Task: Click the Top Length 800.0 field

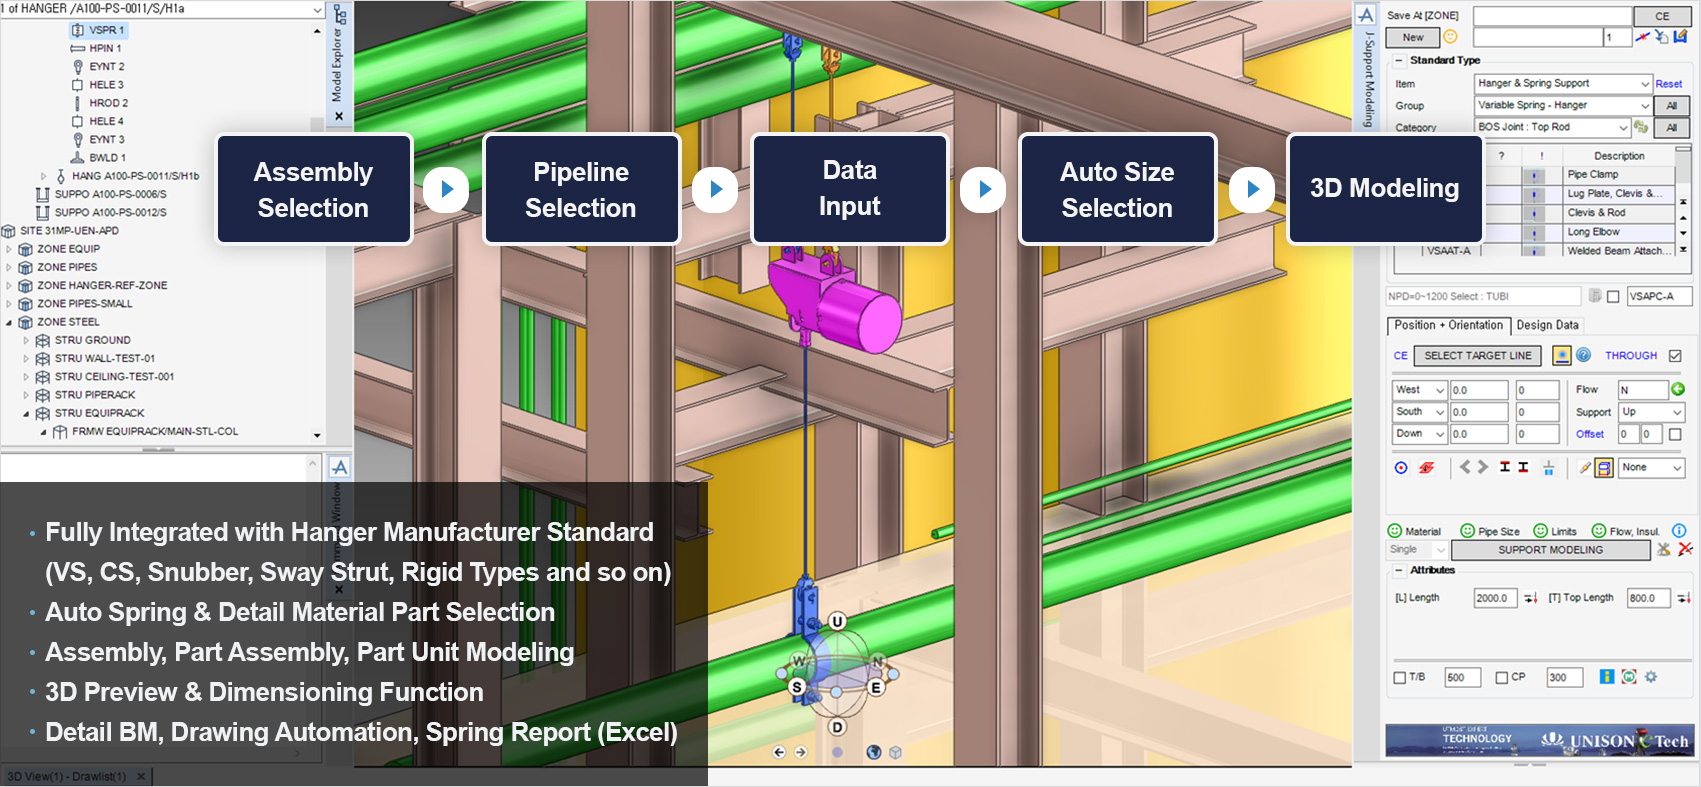Action: 1649,598
